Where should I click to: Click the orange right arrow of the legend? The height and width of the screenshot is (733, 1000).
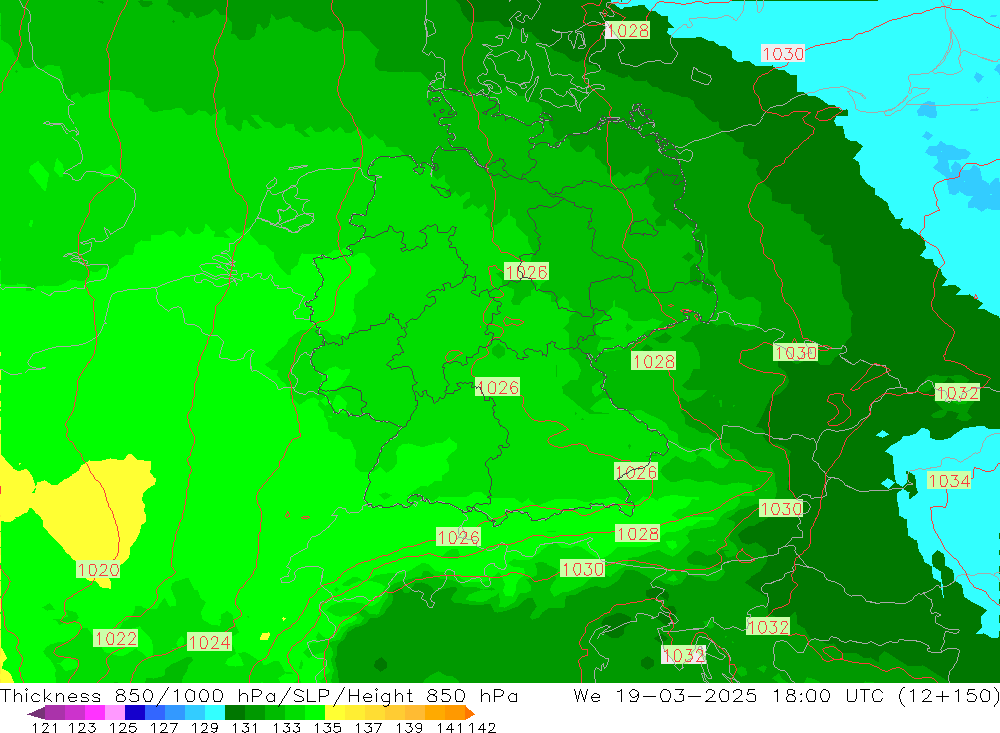coord(470,713)
